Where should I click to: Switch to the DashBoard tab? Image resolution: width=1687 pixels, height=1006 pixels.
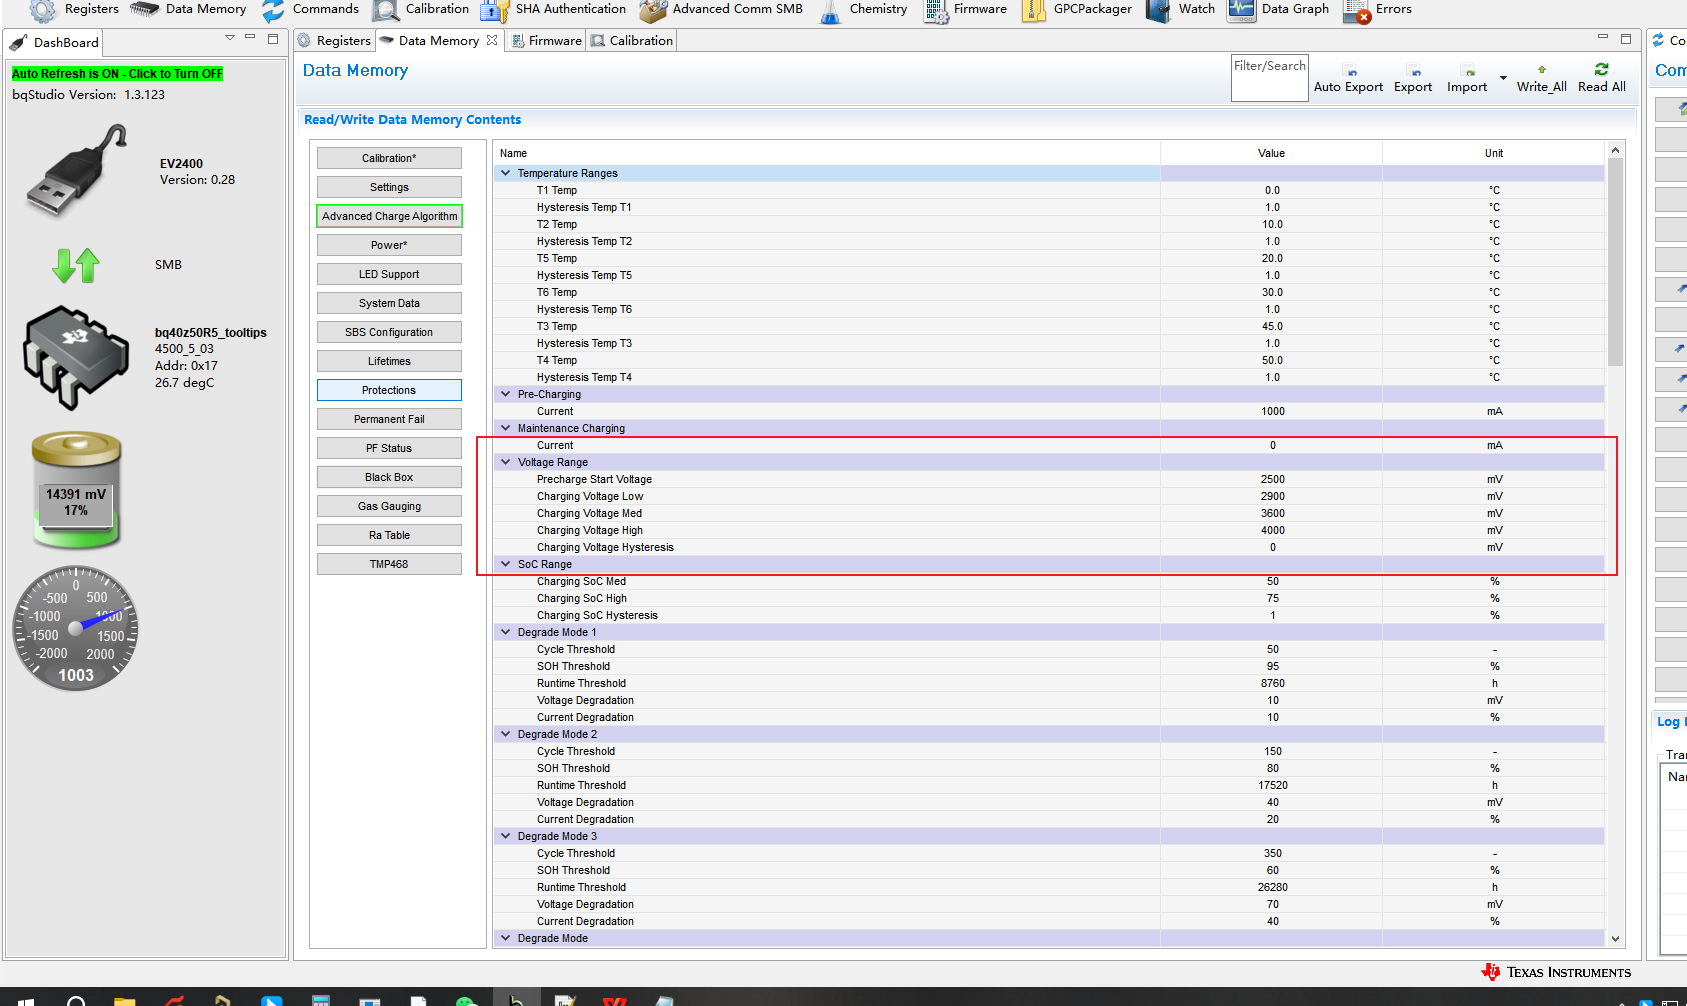point(54,43)
